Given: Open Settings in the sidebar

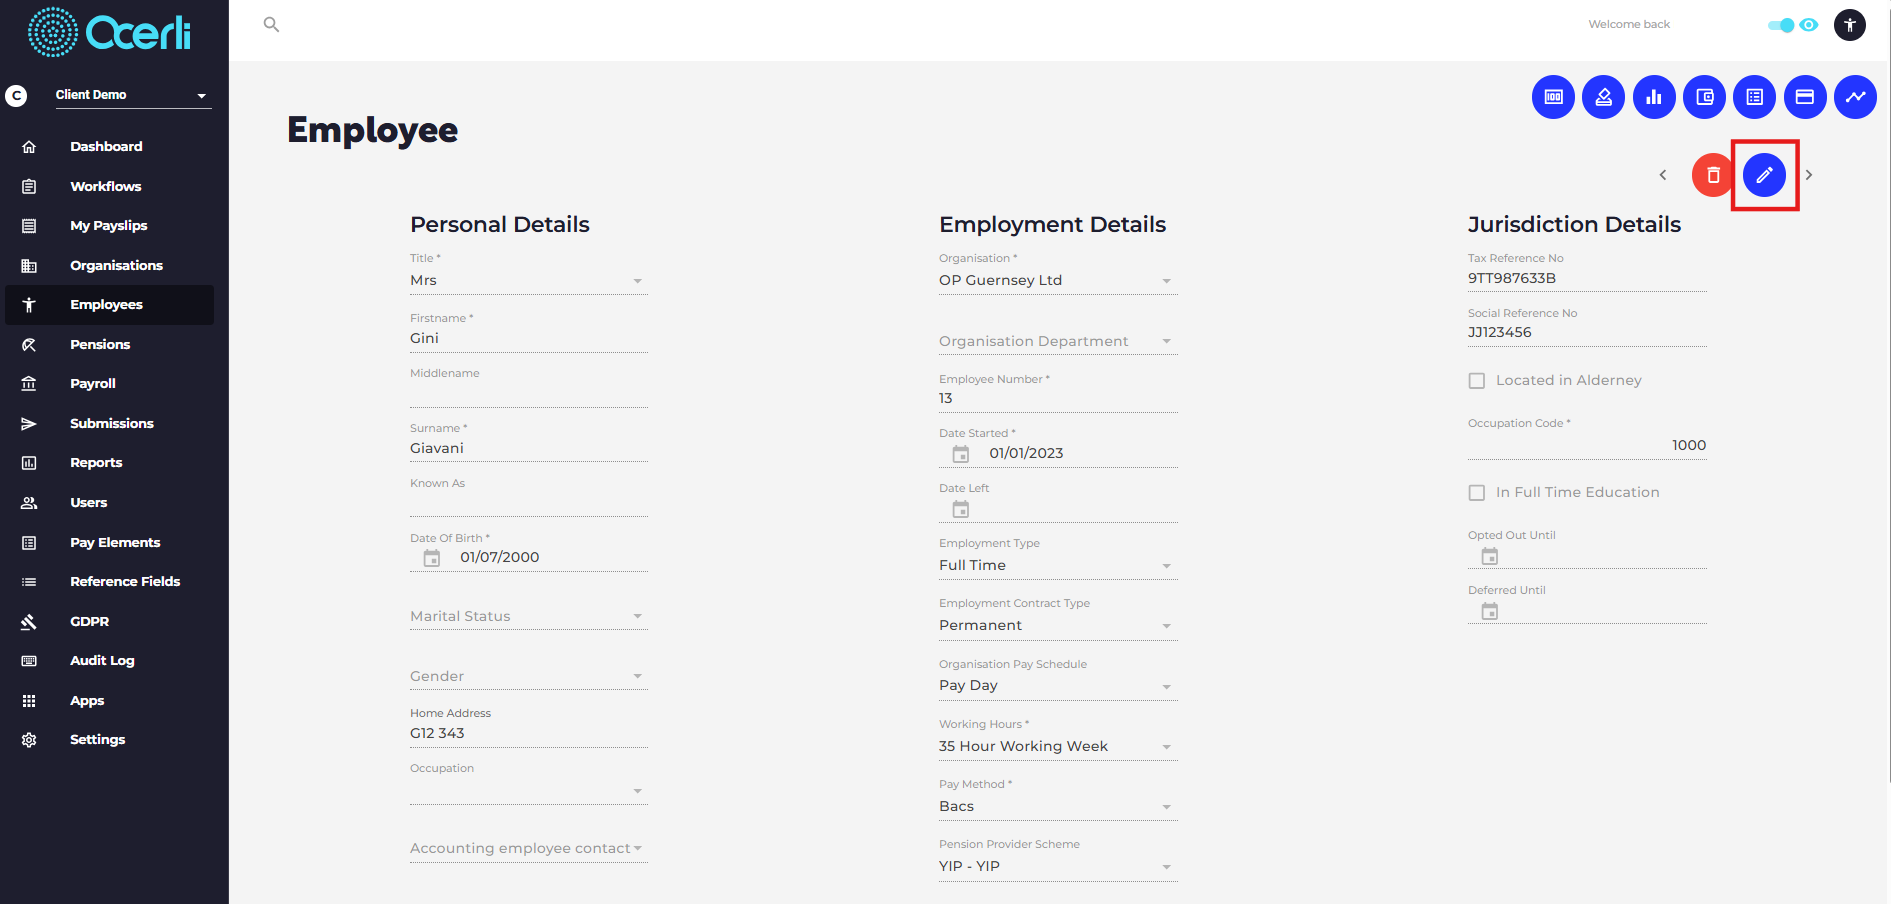Looking at the screenshot, I should (109, 740).
